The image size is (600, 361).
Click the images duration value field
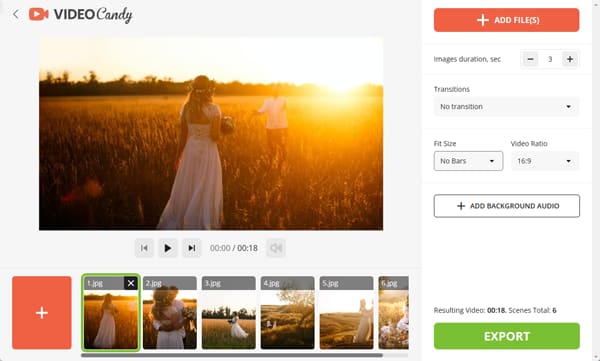pyautogui.click(x=550, y=59)
